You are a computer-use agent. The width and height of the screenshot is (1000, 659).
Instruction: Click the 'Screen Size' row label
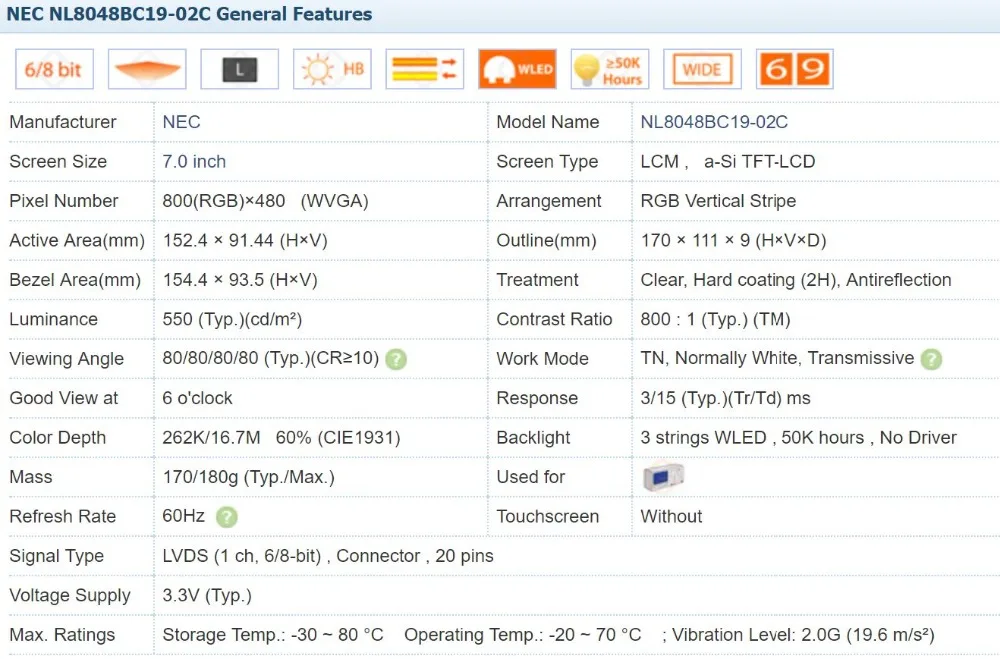pyautogui.click(x=58, y=161)
